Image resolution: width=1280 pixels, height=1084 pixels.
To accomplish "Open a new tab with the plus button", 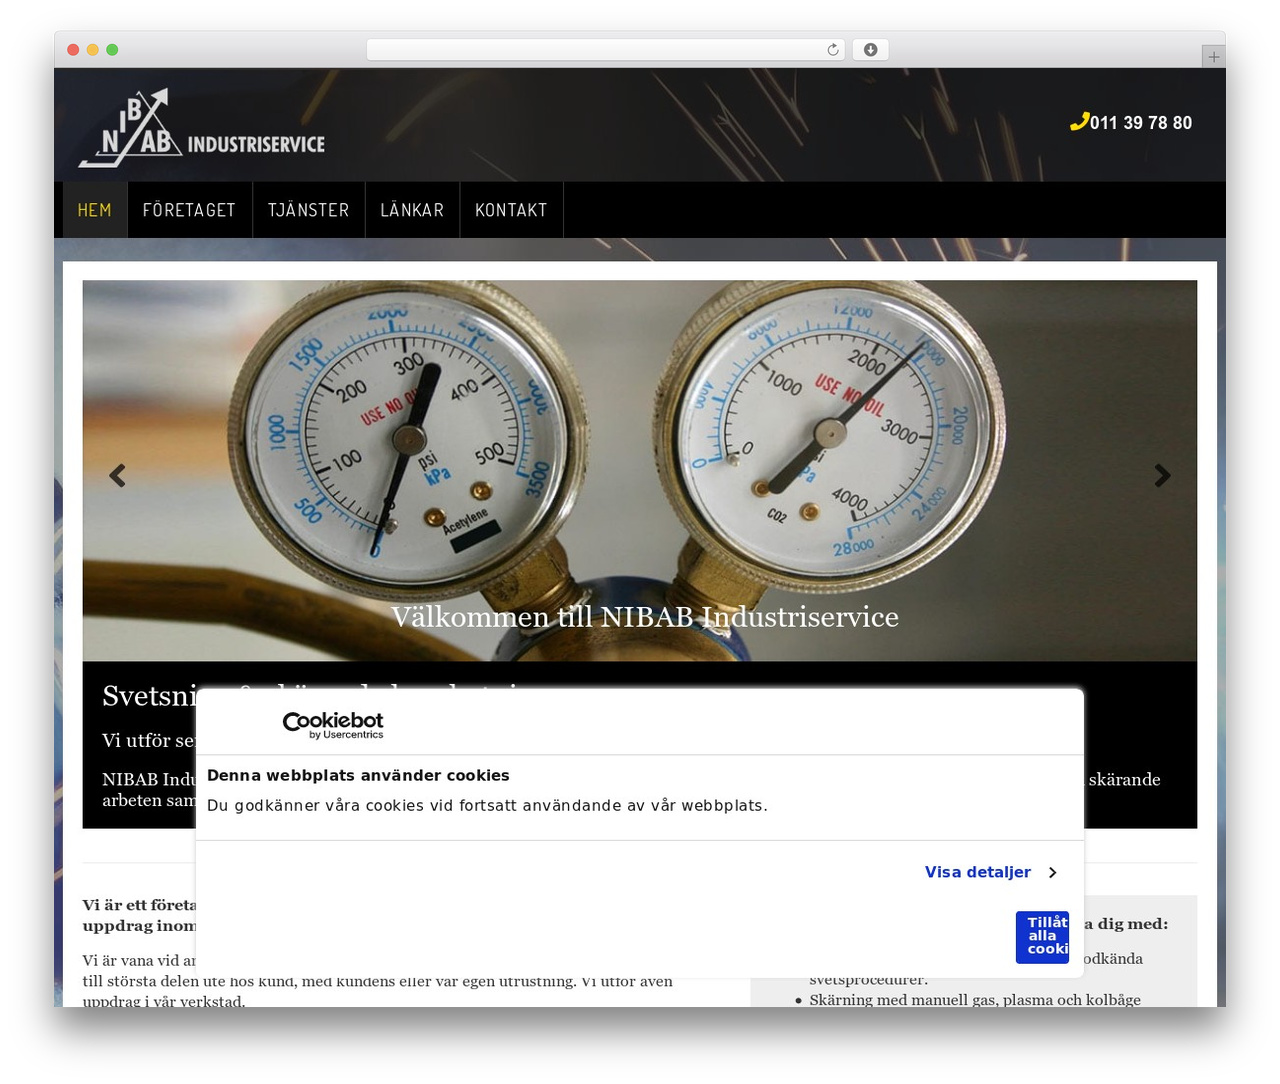I will pos(1213,57).
